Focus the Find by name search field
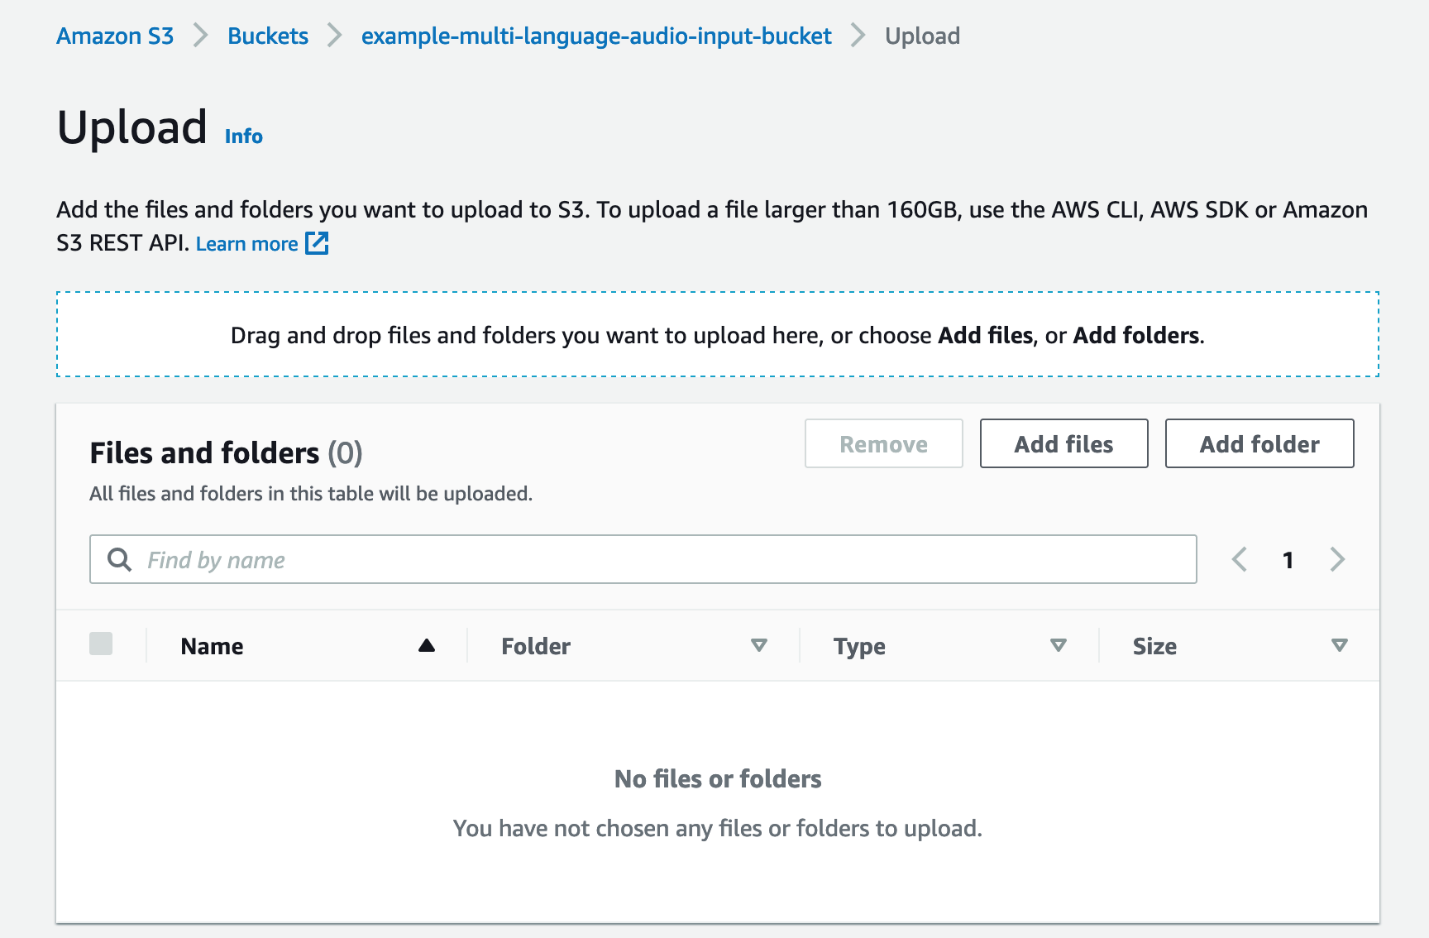The height and width of the screenshot is (938, 1429). (x=660, y=560)
